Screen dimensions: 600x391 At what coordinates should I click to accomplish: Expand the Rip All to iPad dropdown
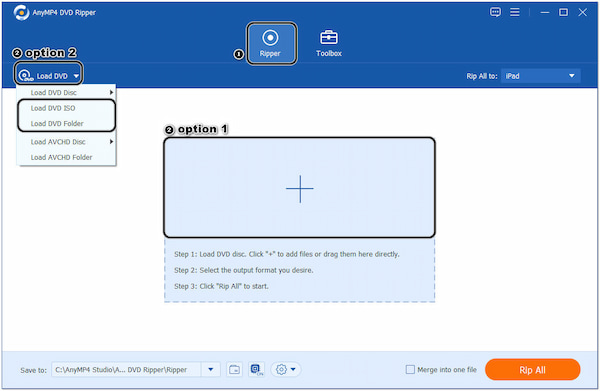point(541,76)
